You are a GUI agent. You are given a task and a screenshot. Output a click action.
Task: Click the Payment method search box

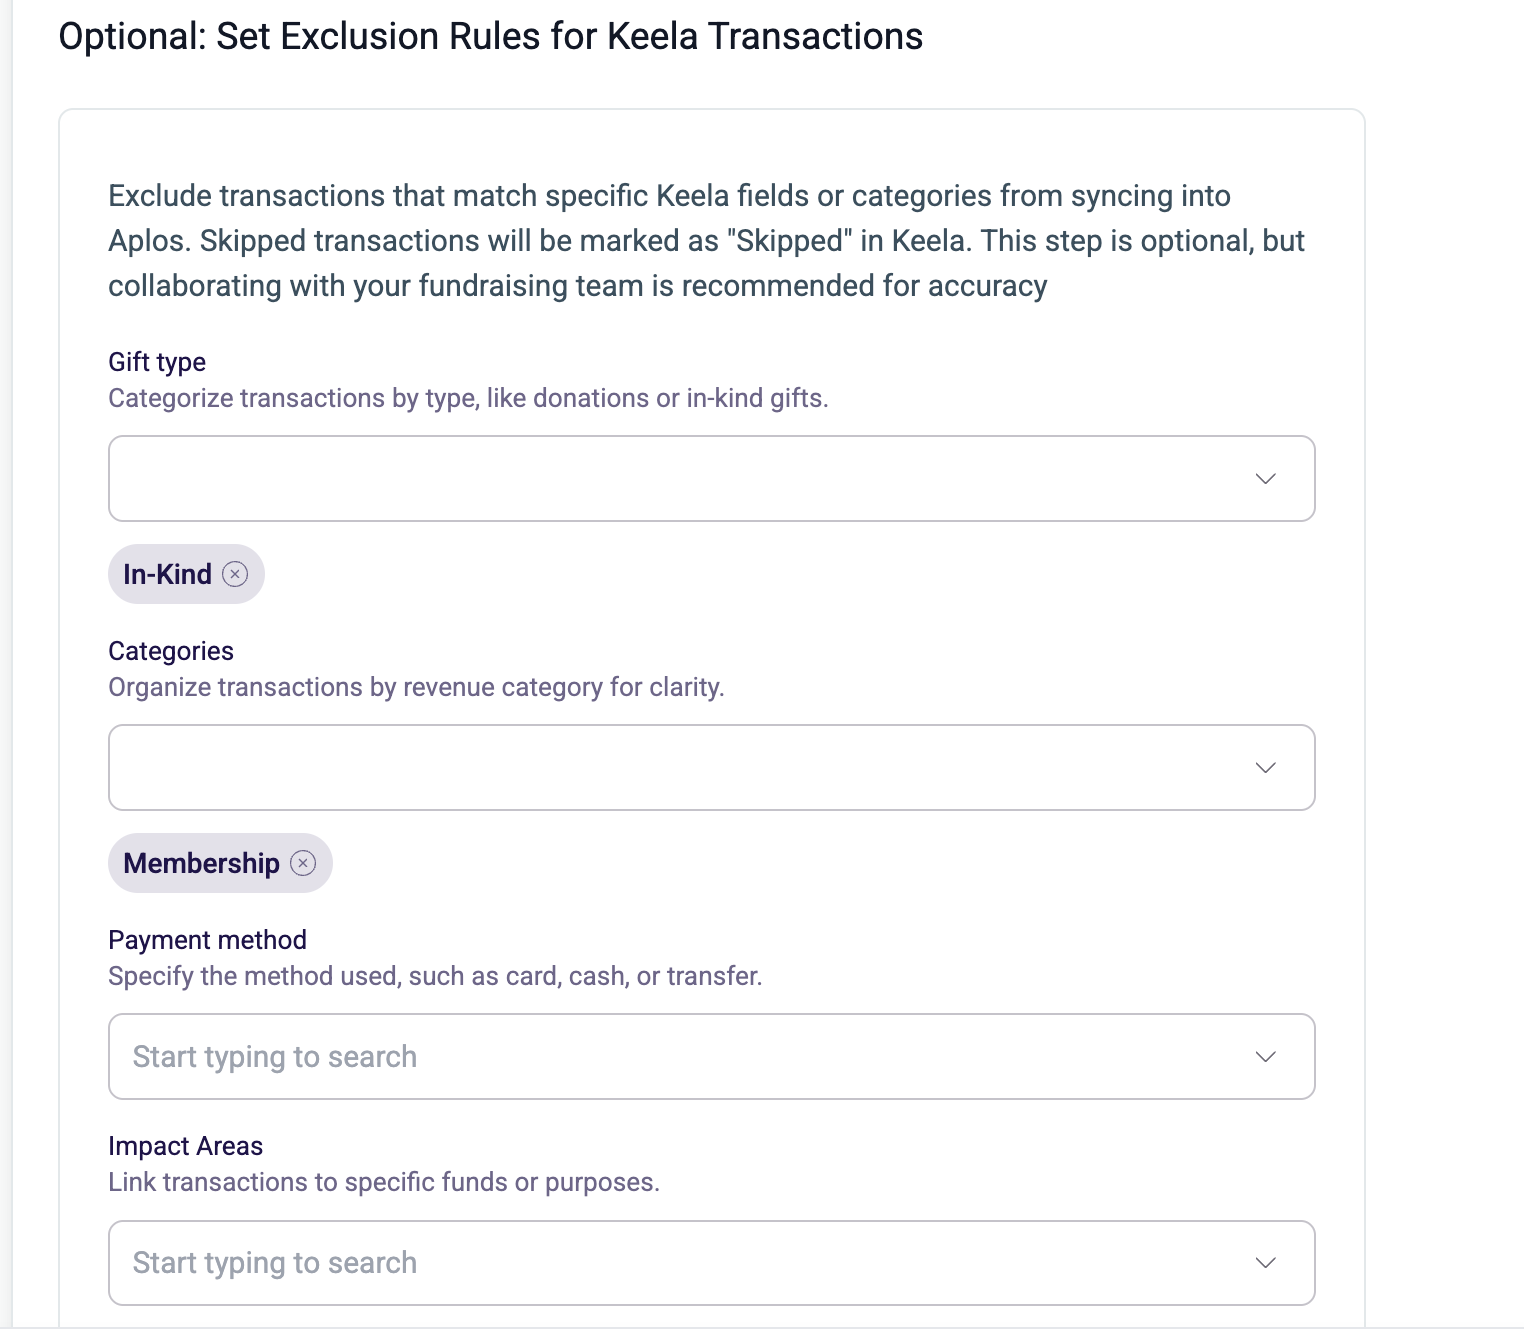tap(711, 1057)
